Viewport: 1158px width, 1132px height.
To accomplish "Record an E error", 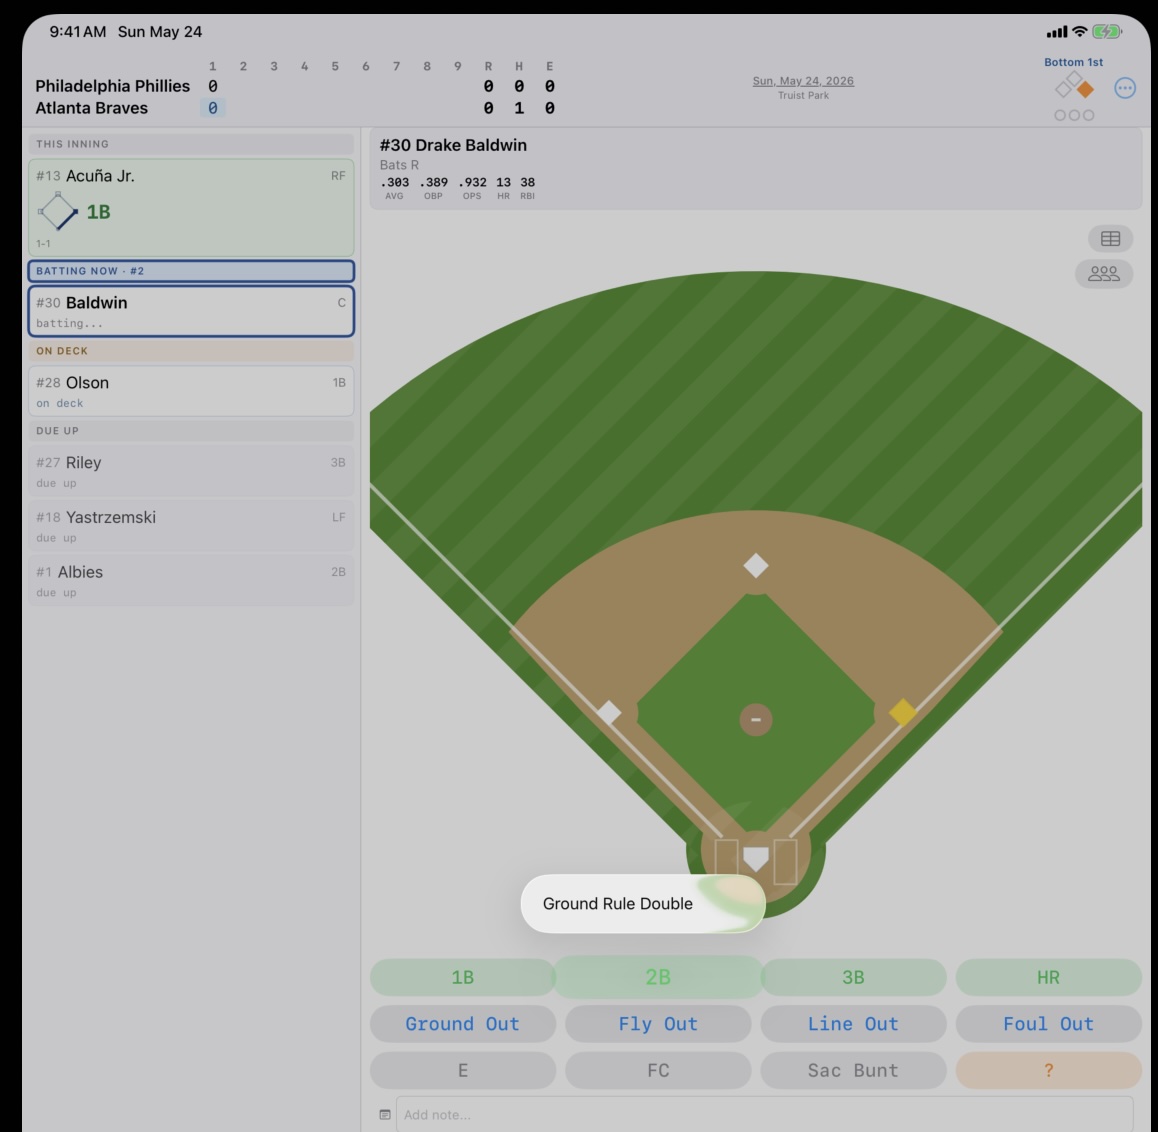I will (x=462, y=1070).
